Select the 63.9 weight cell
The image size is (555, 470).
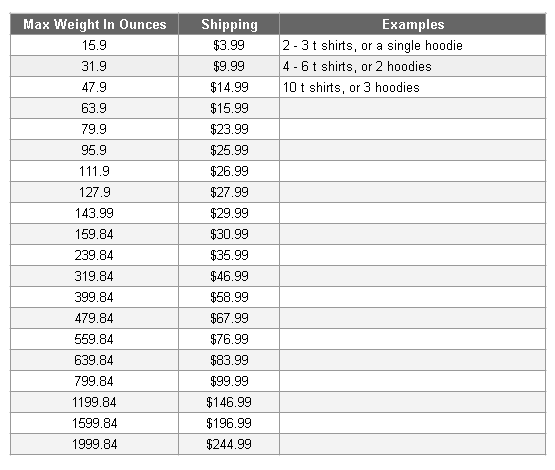95,108
